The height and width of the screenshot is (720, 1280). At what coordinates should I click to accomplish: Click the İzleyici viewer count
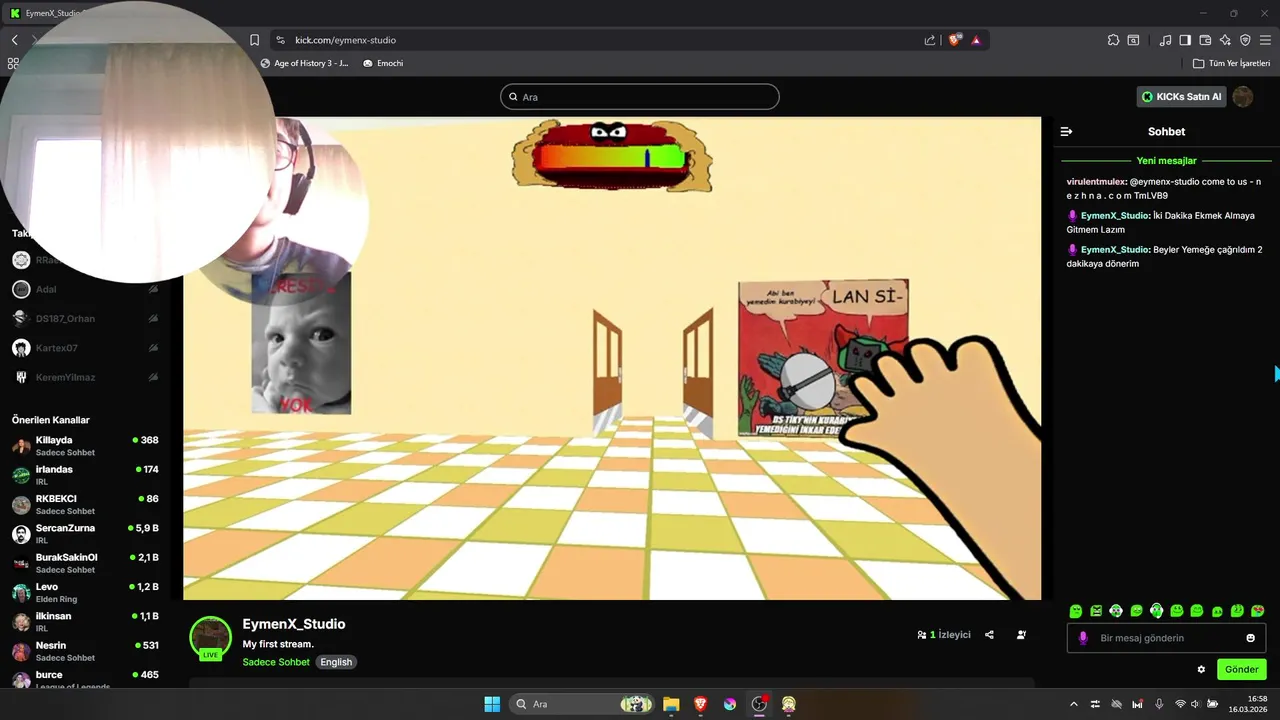tap(944, 635)
